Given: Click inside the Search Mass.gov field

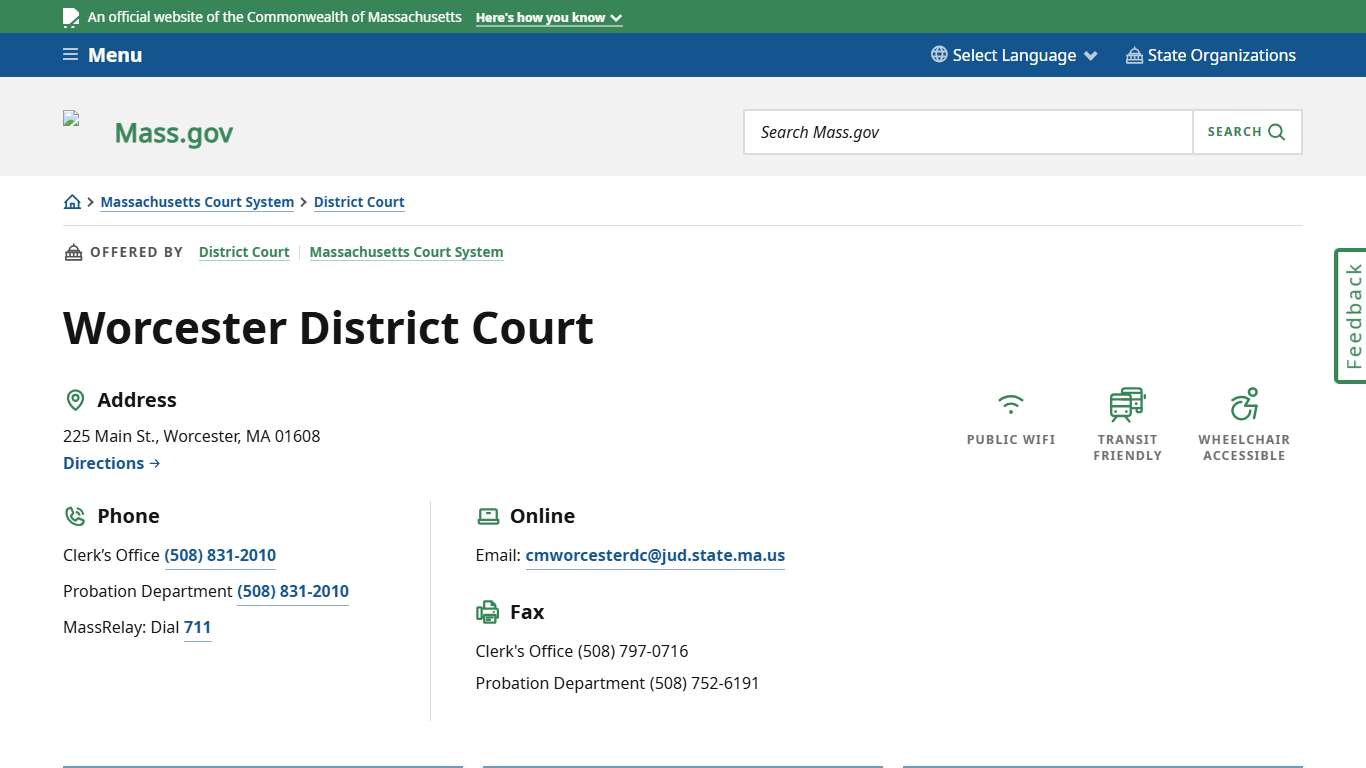Looking at the screenshot, I should pos(967,131).
